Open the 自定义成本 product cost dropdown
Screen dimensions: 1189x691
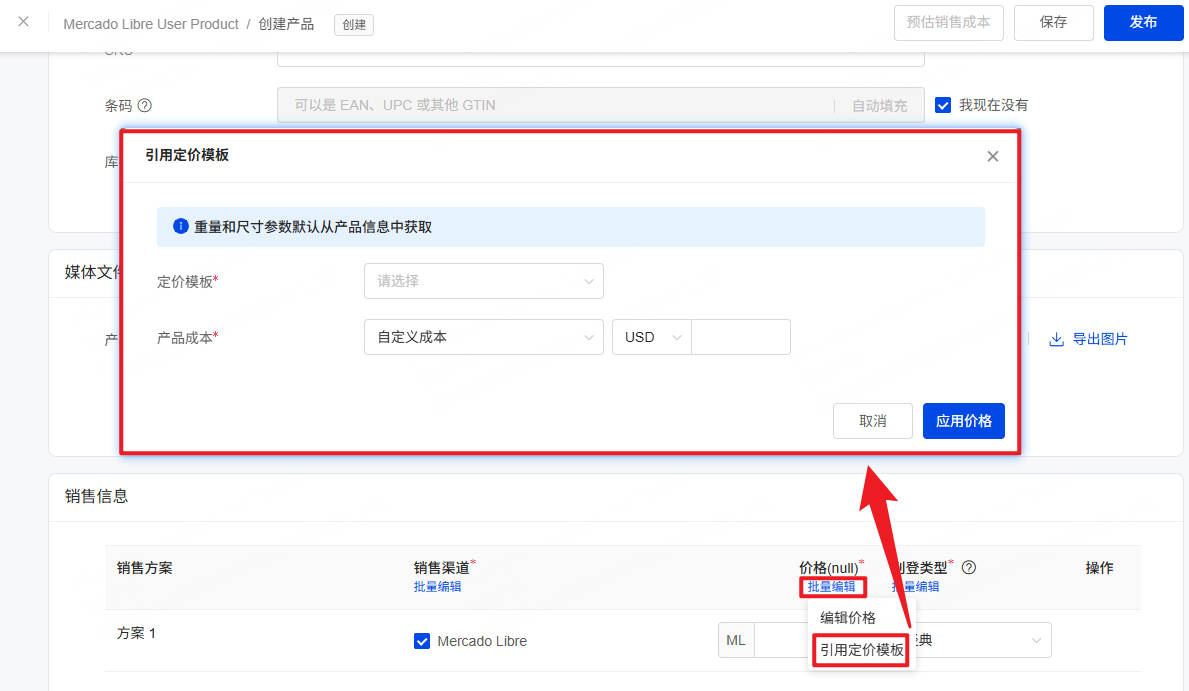point(484,337)
